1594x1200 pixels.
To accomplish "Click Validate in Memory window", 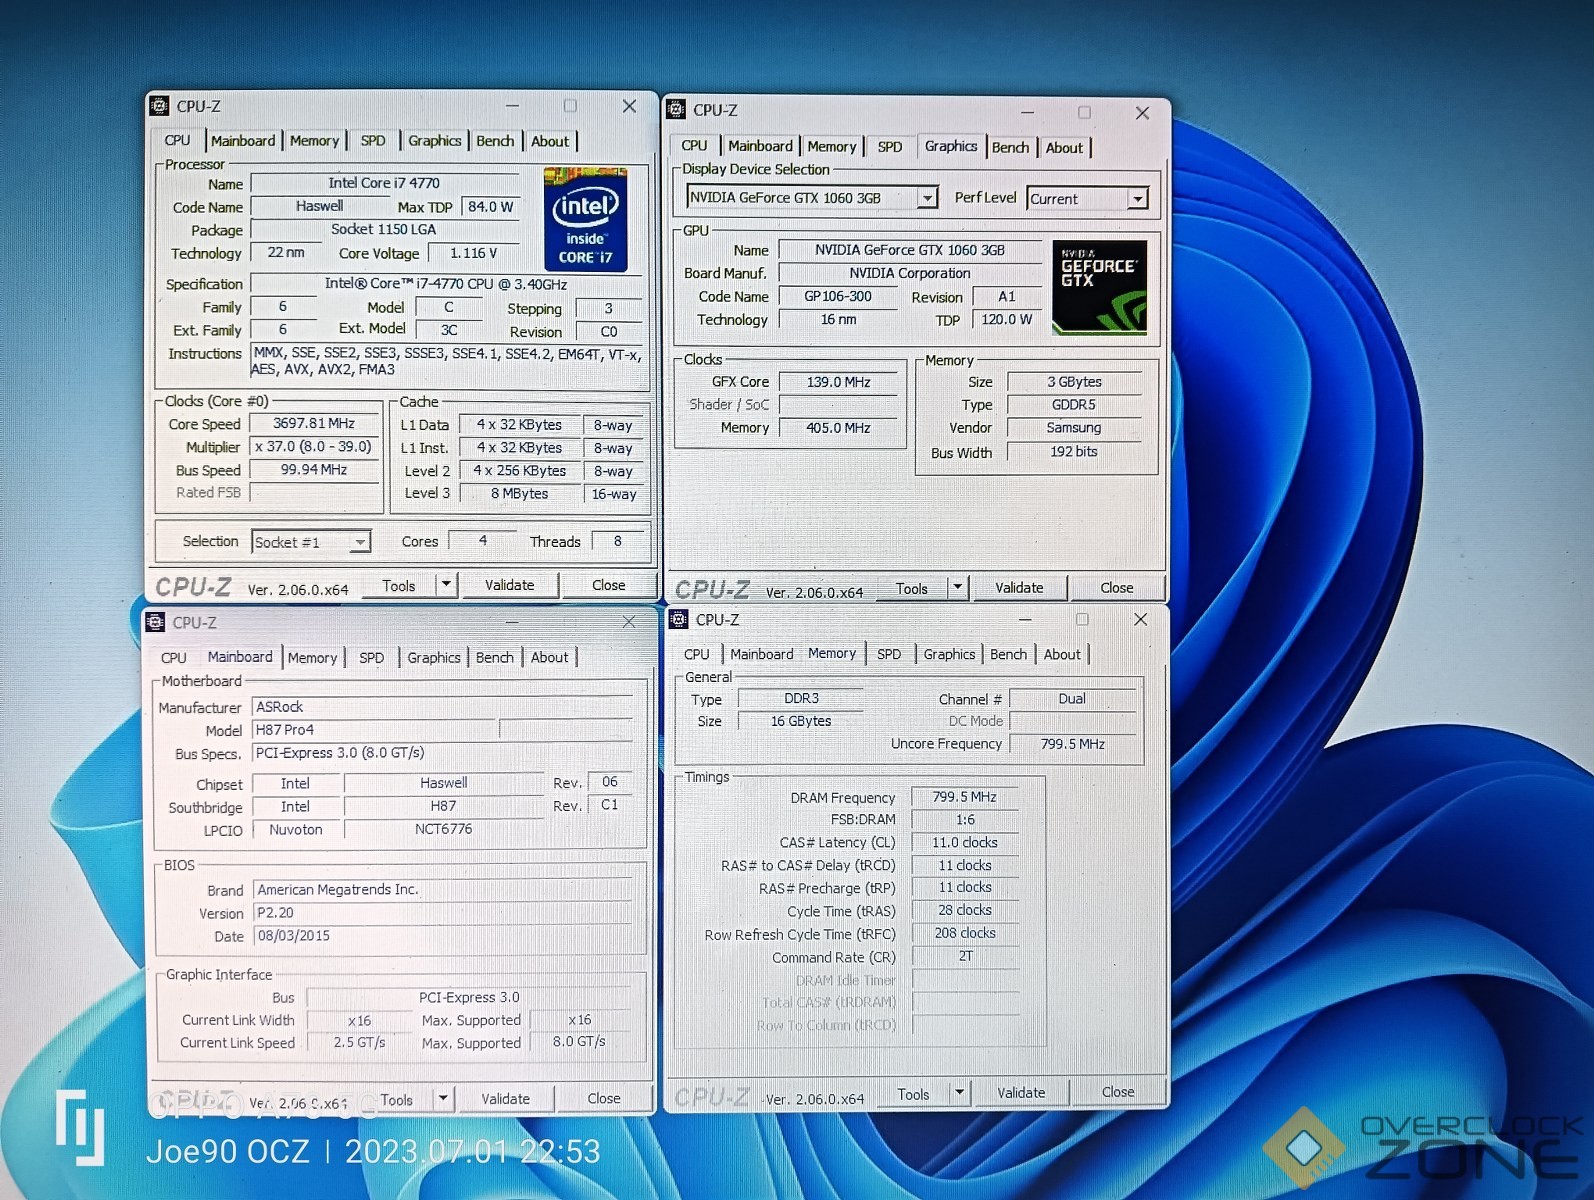I will pyautogui.click(x=1021, y=1093).
